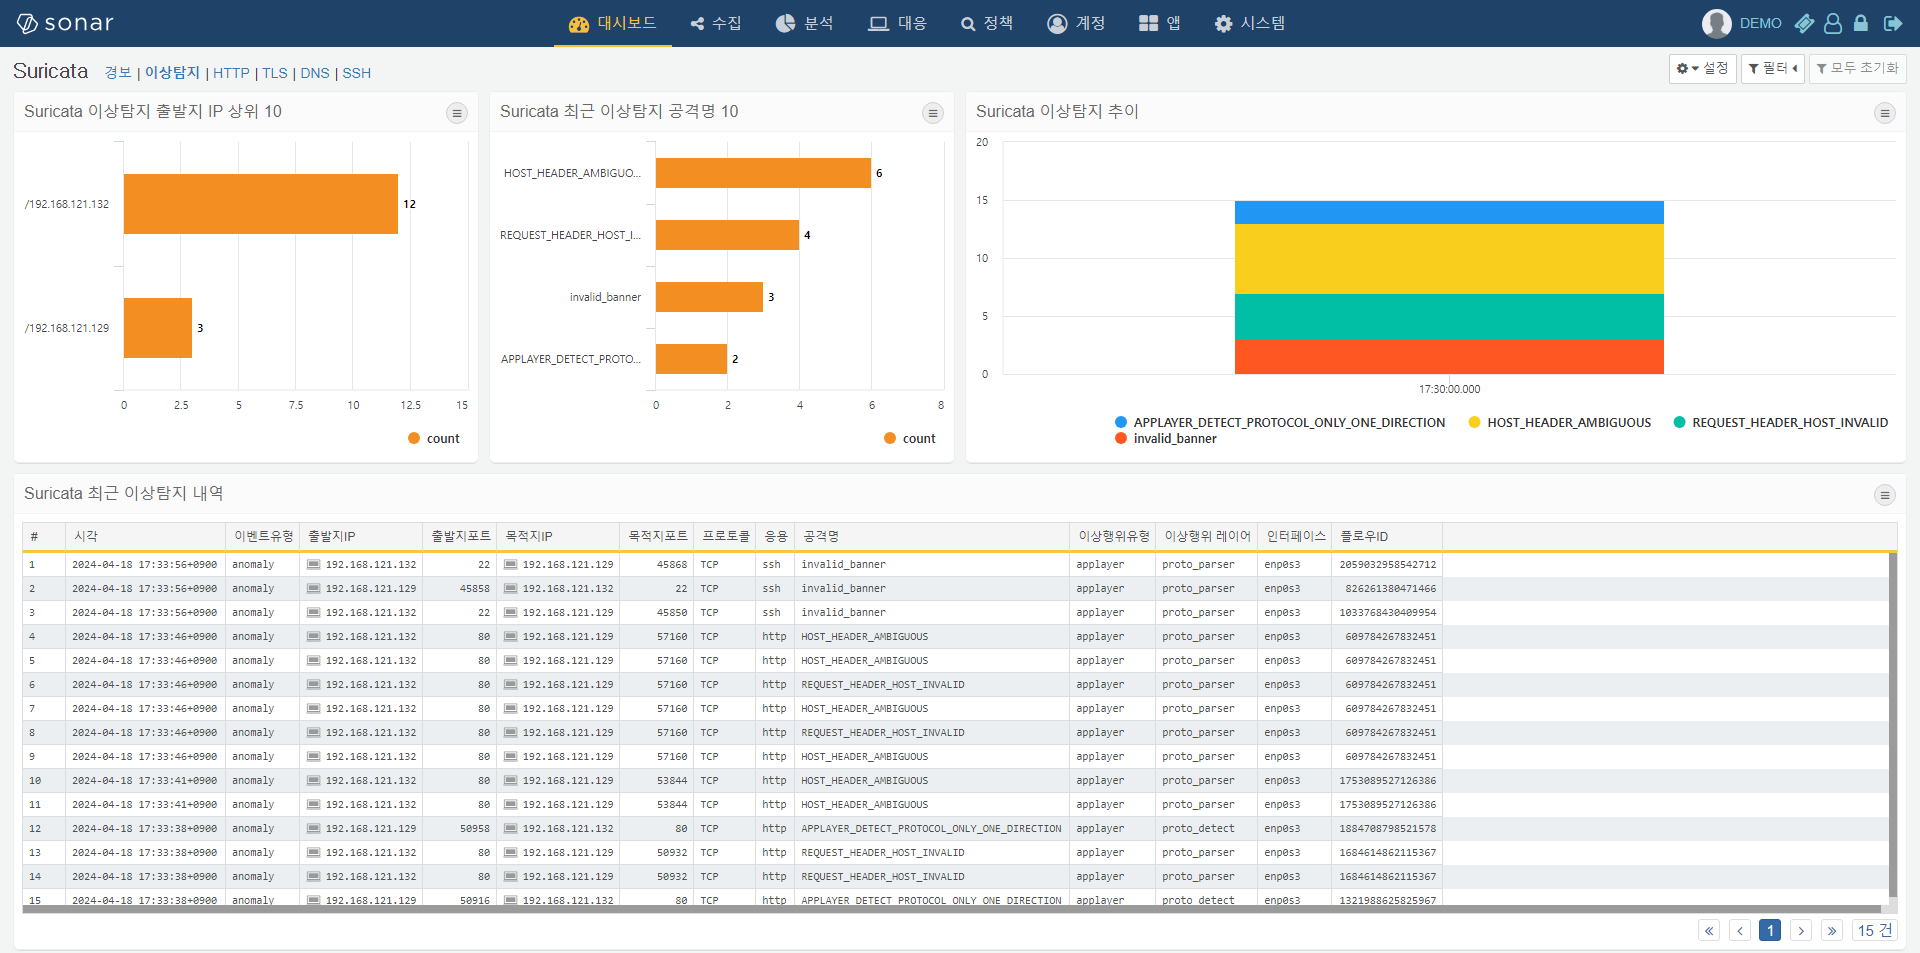Go to the first page with double-left arrow
1920x953 pixels.
1709,931
